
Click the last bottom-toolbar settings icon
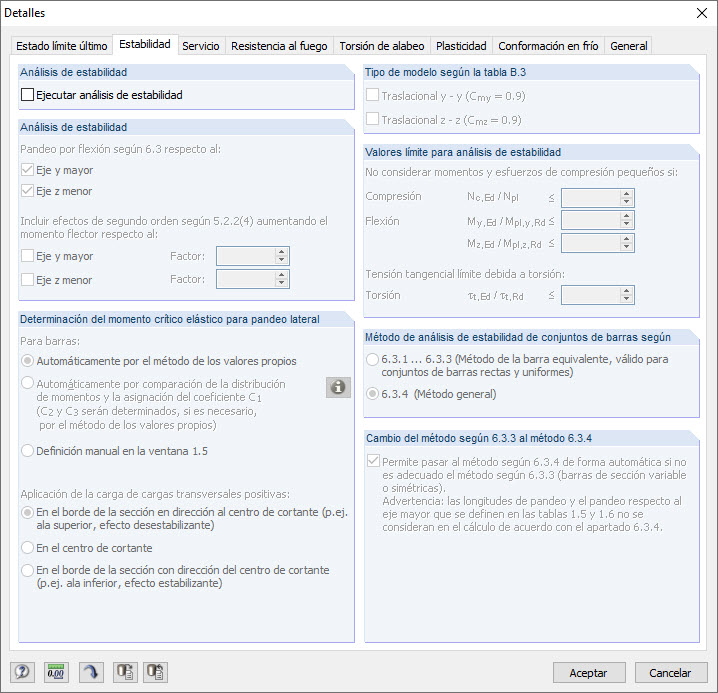(155, 672)
